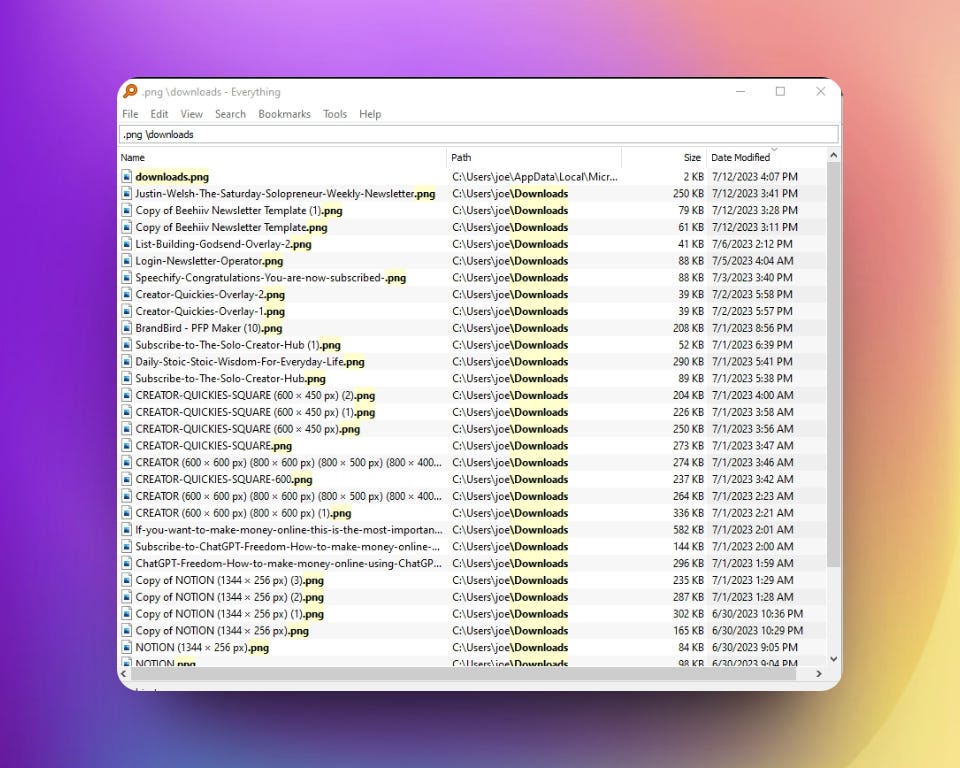The image size is (960, 768).
Task: Click horizontal scrollbar right arrow
Action: pos(819,674)
